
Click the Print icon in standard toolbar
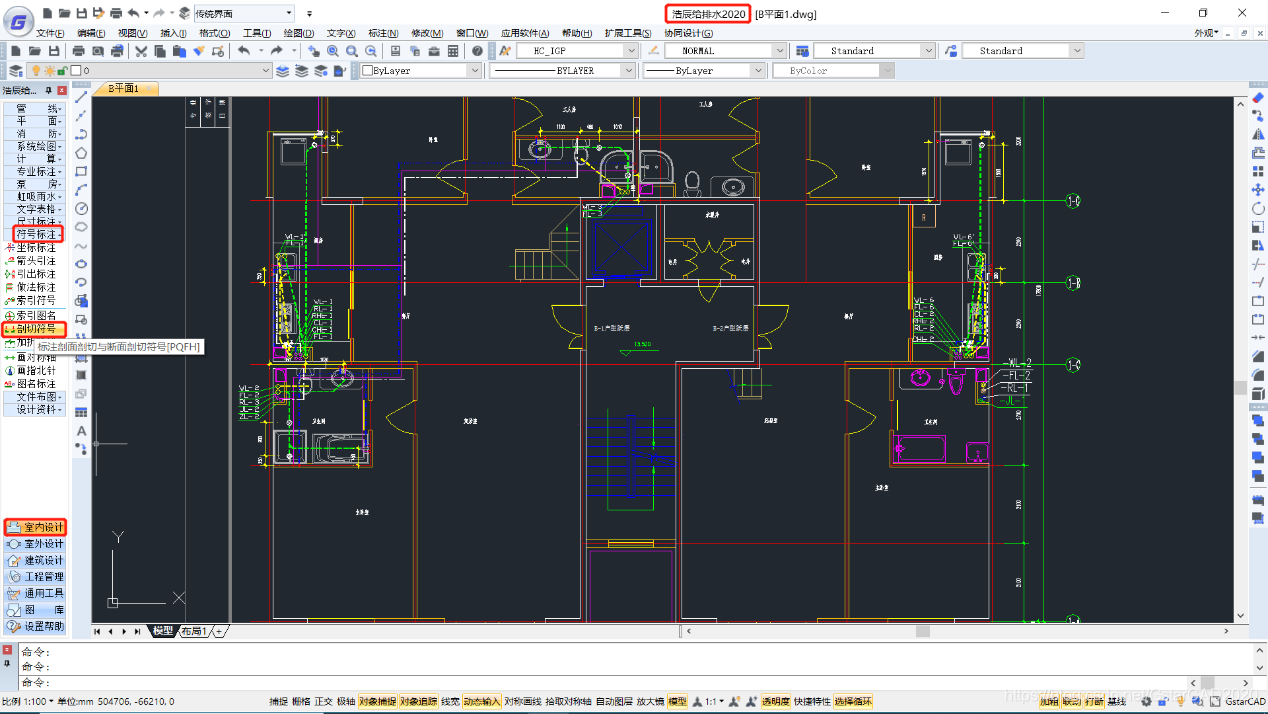click(x=78, y=51)
